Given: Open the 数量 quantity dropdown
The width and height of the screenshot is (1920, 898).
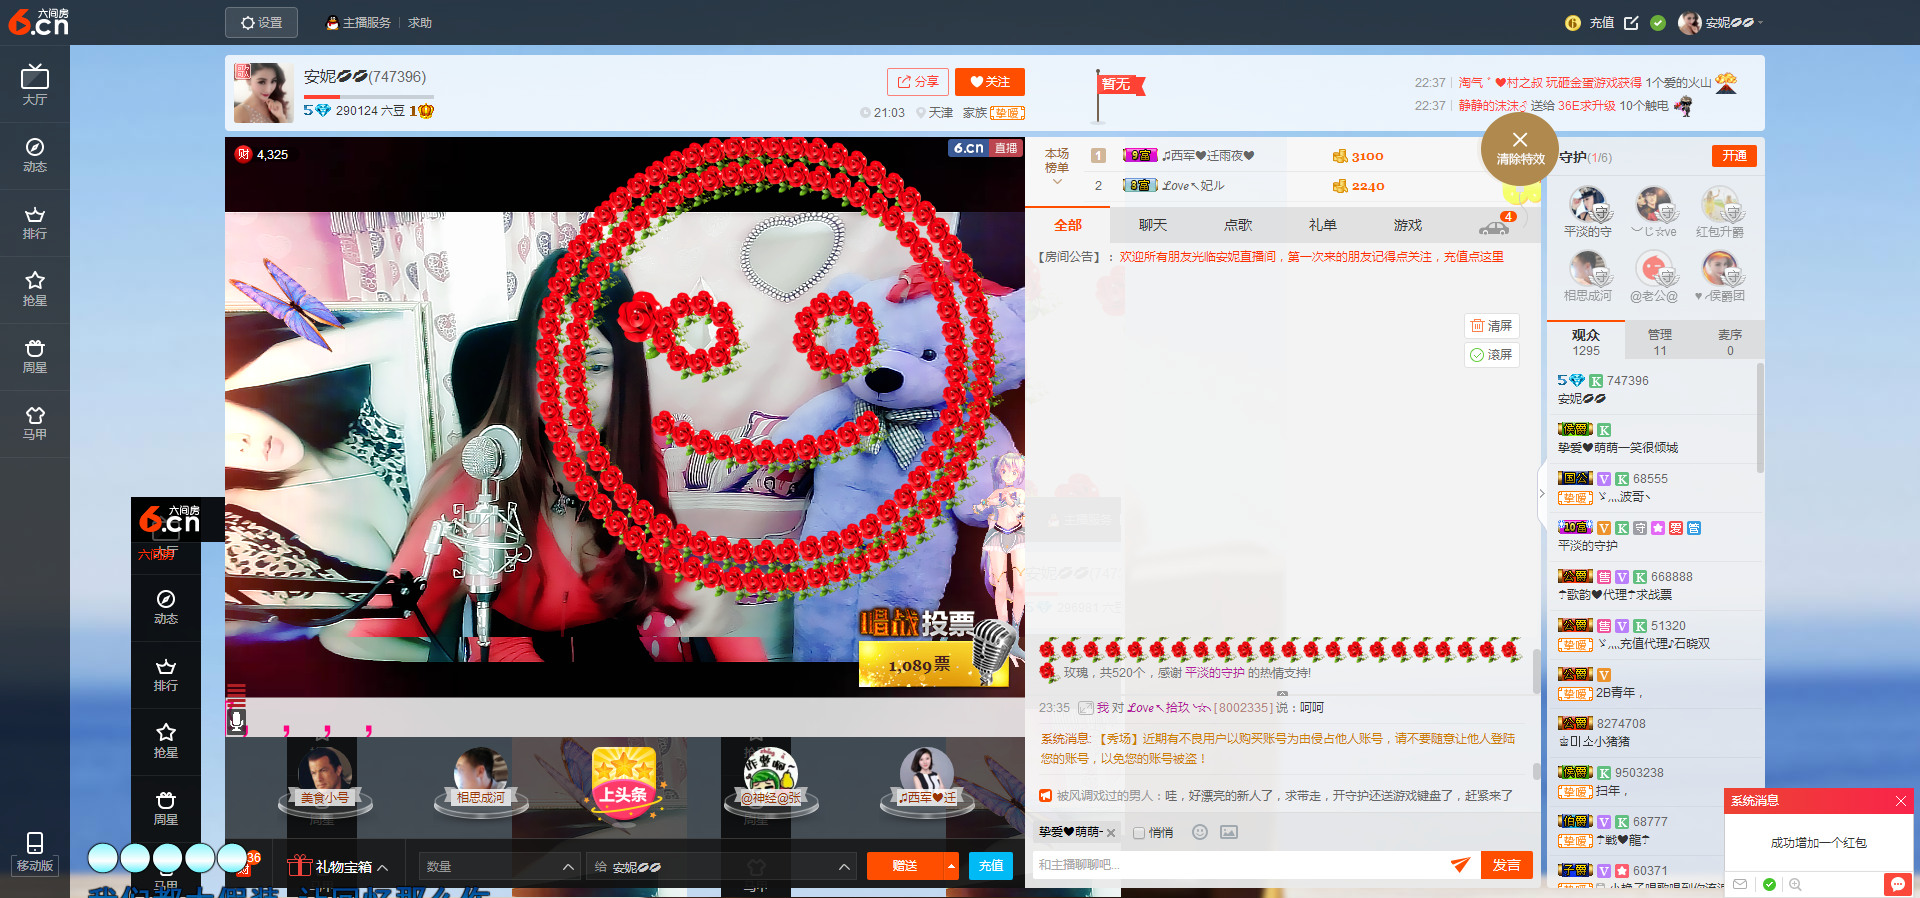Looking at the screenshot, I should [500, 866].
